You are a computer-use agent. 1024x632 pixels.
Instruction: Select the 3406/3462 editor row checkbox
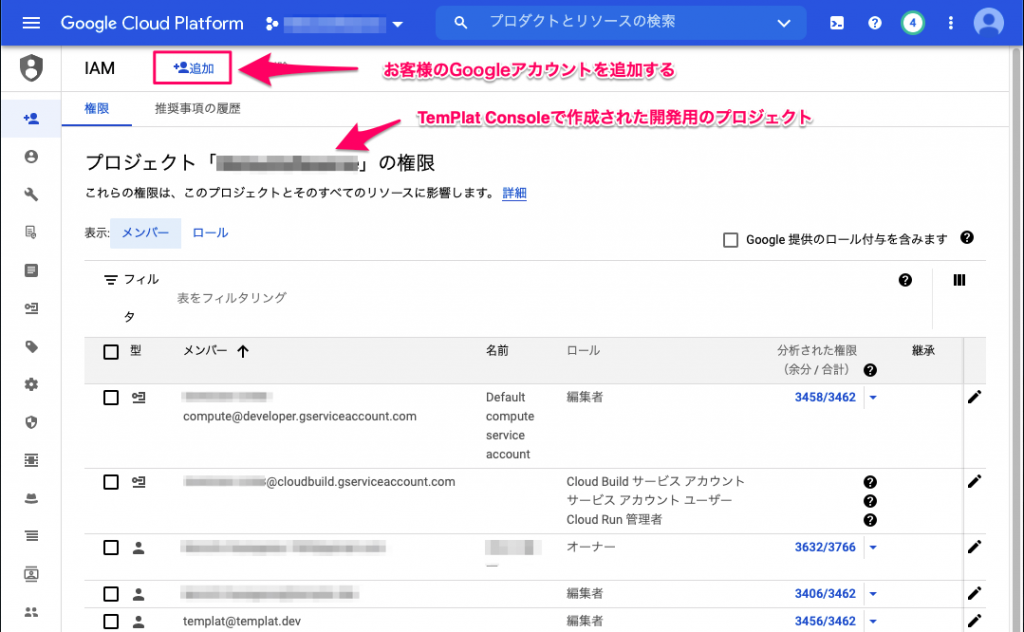(x=111, y=594)
